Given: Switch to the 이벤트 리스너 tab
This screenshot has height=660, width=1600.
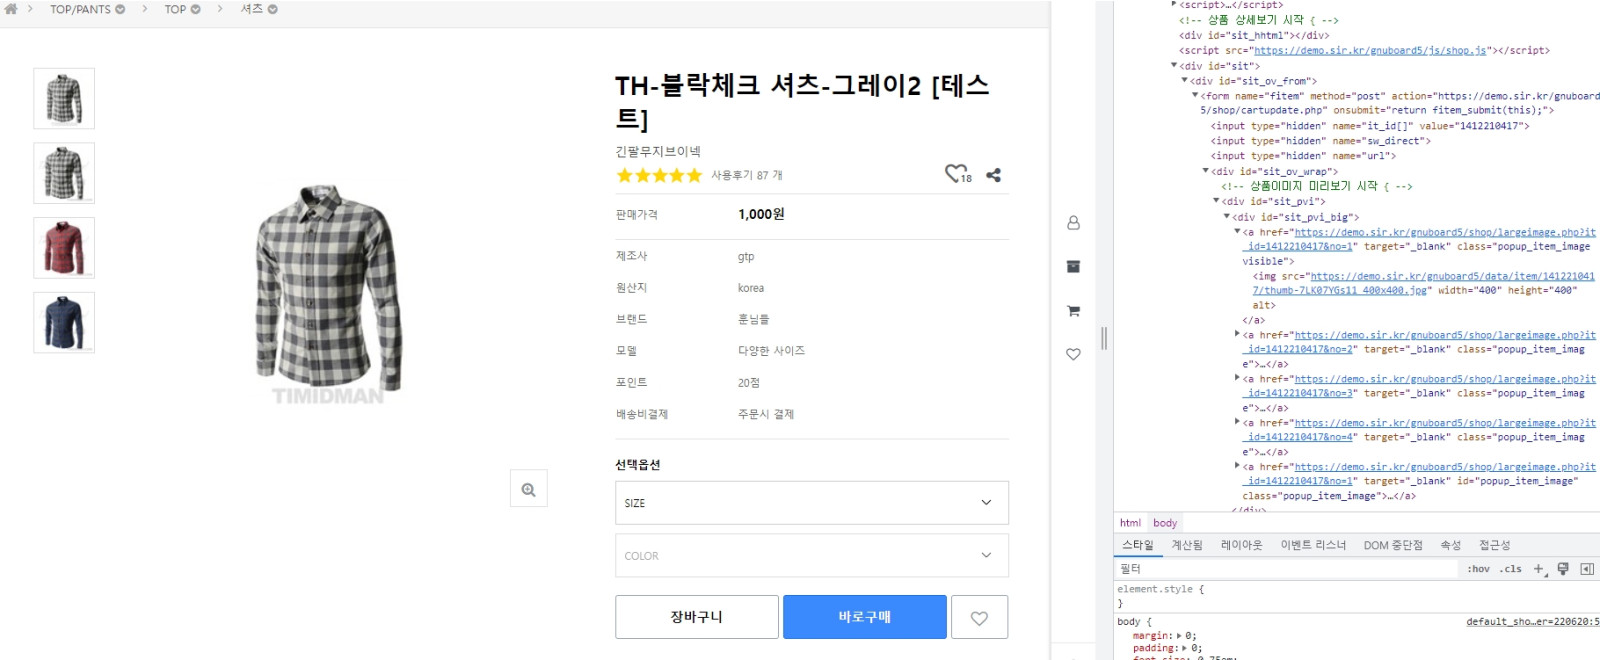Looking at the screenshot, I should tap(1313, 545).
